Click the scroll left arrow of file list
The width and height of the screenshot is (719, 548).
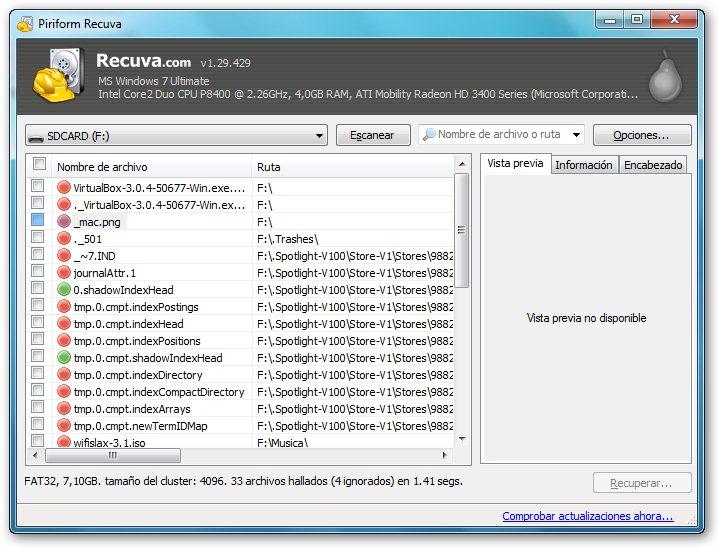pyautogui.click(x=35, y=455)
